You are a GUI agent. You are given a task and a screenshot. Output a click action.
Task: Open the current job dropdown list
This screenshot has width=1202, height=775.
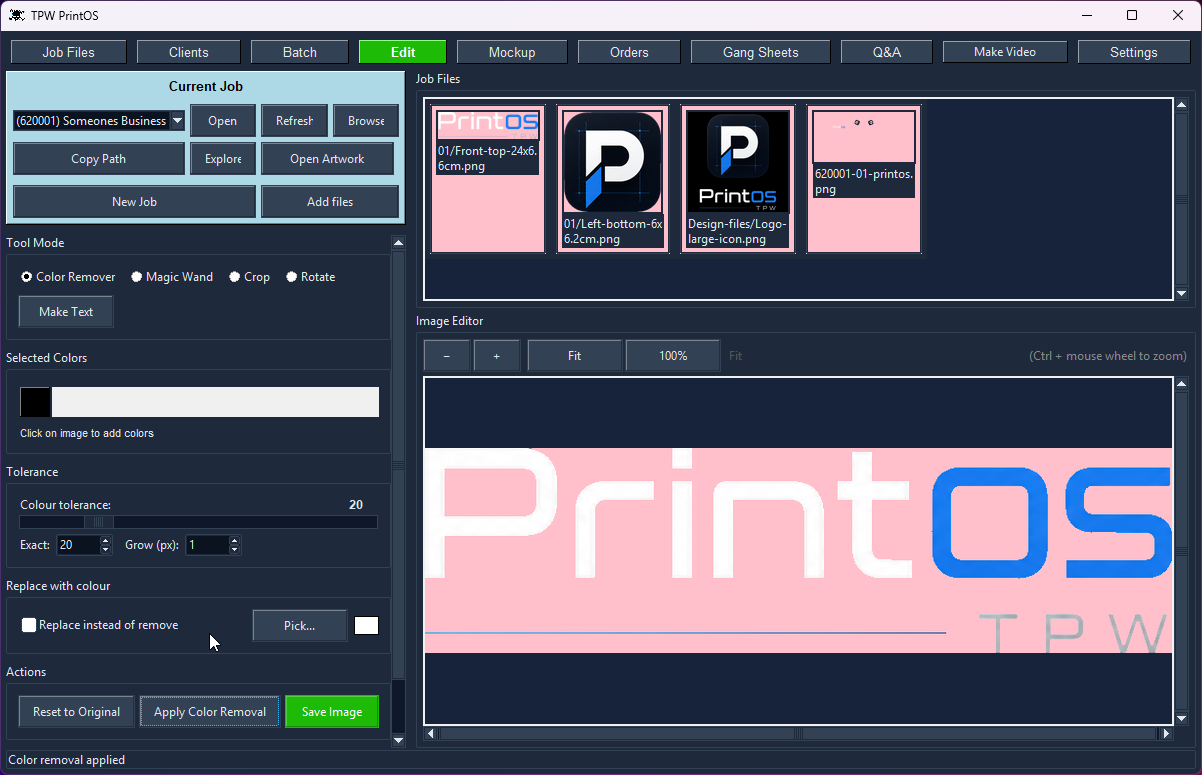pyautogui.click(x=177, y=121)
